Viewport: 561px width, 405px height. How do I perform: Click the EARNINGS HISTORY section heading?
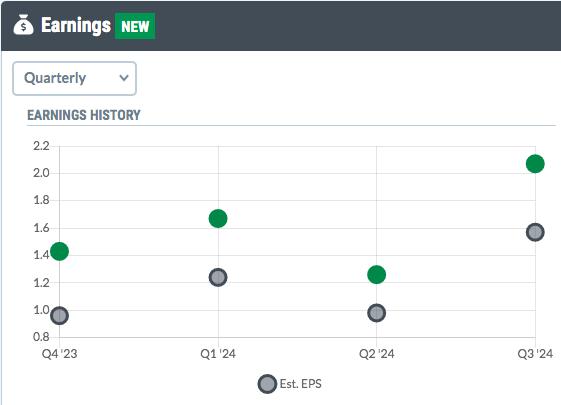84,115
